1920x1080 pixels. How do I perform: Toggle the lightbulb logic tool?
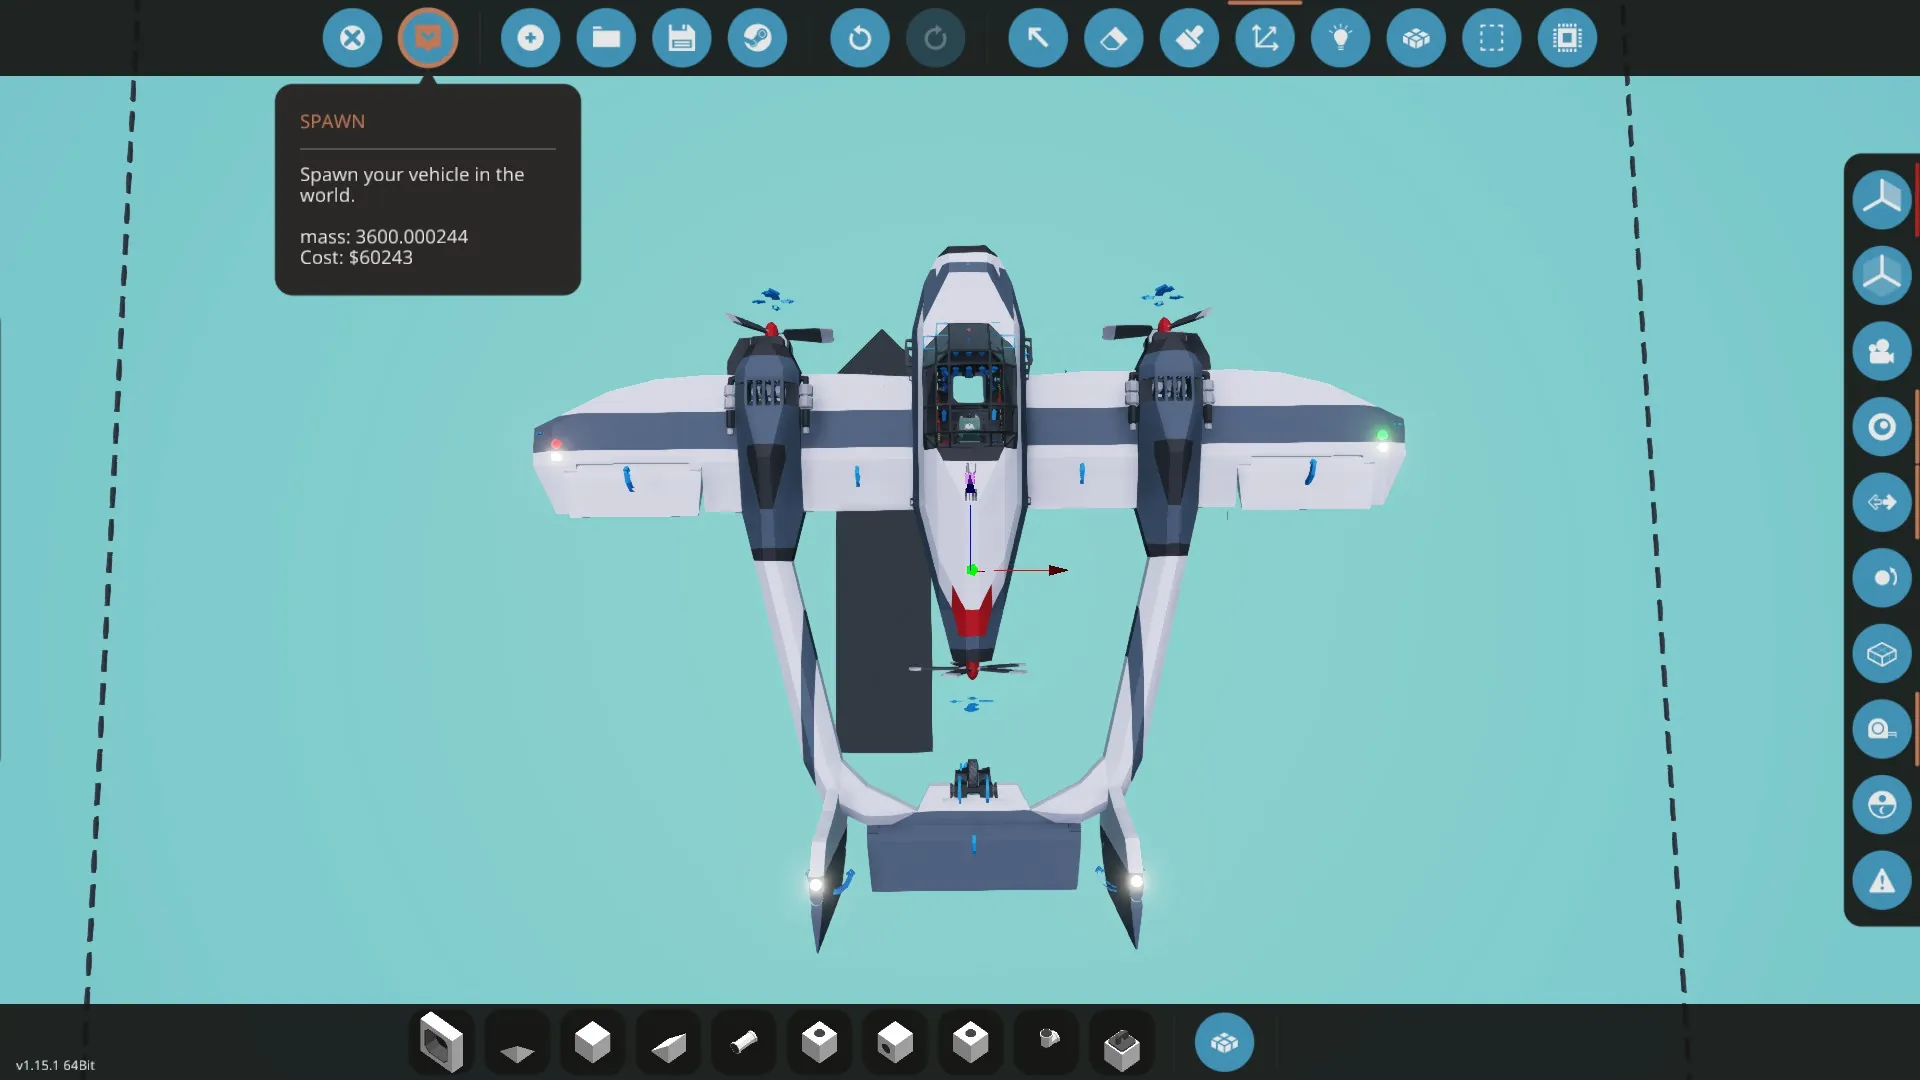click(x=1340, y=39)
